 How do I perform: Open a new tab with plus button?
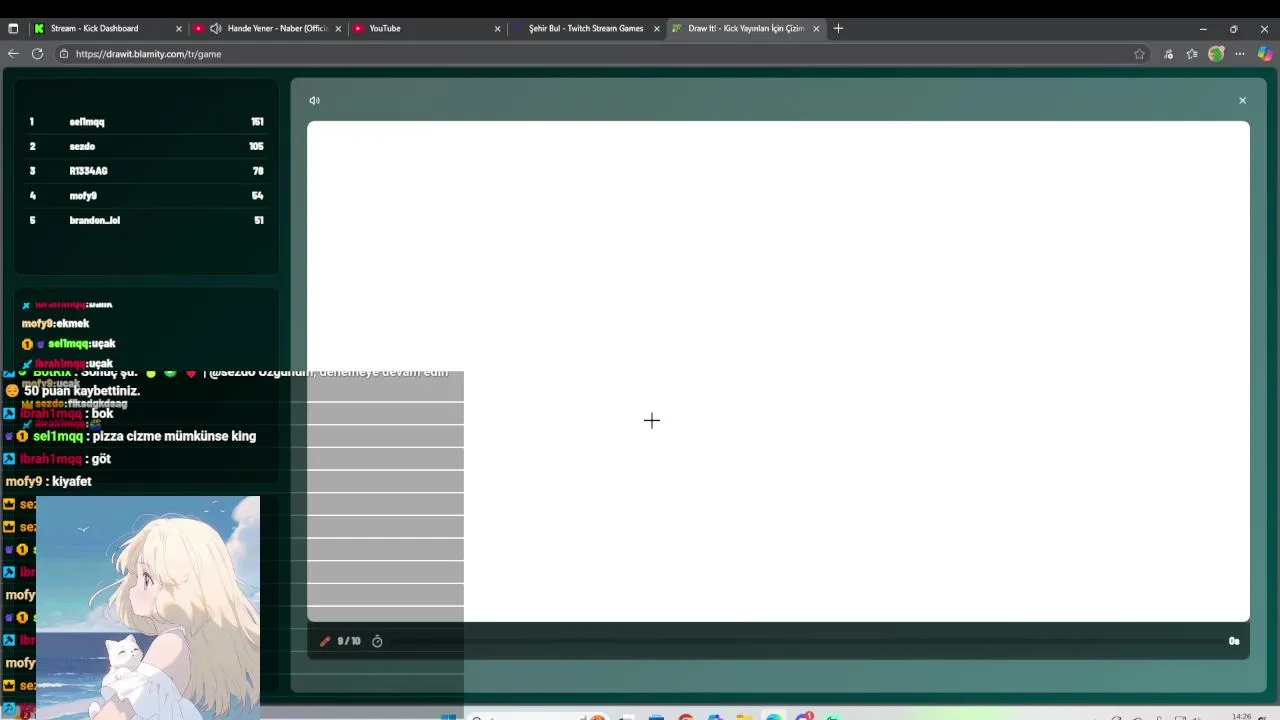point(838,28)
